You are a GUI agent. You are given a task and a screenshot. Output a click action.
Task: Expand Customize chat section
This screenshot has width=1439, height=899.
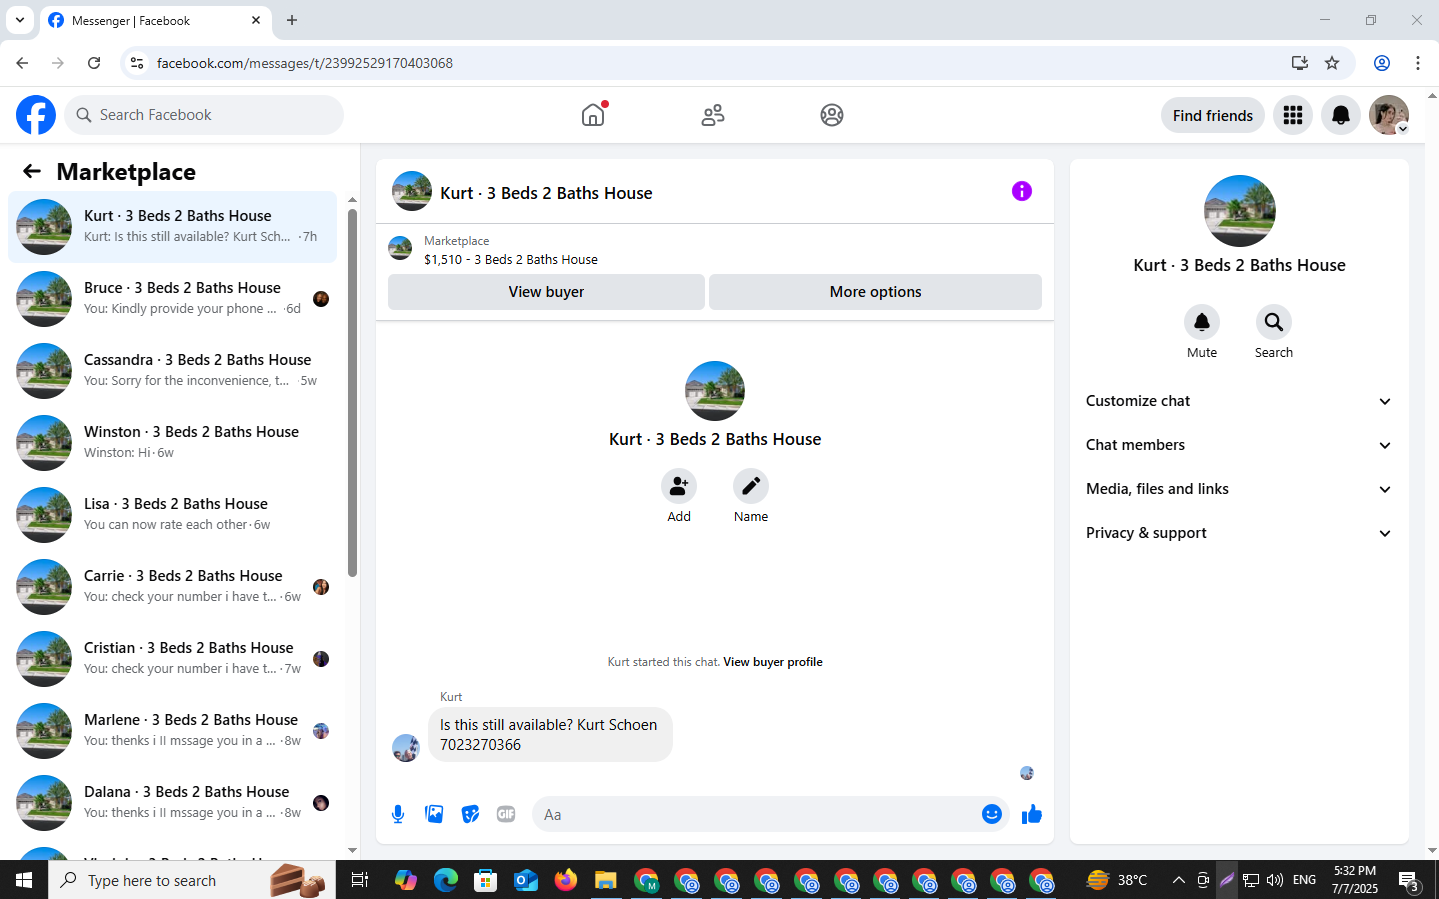click(x=1239, y=401)
